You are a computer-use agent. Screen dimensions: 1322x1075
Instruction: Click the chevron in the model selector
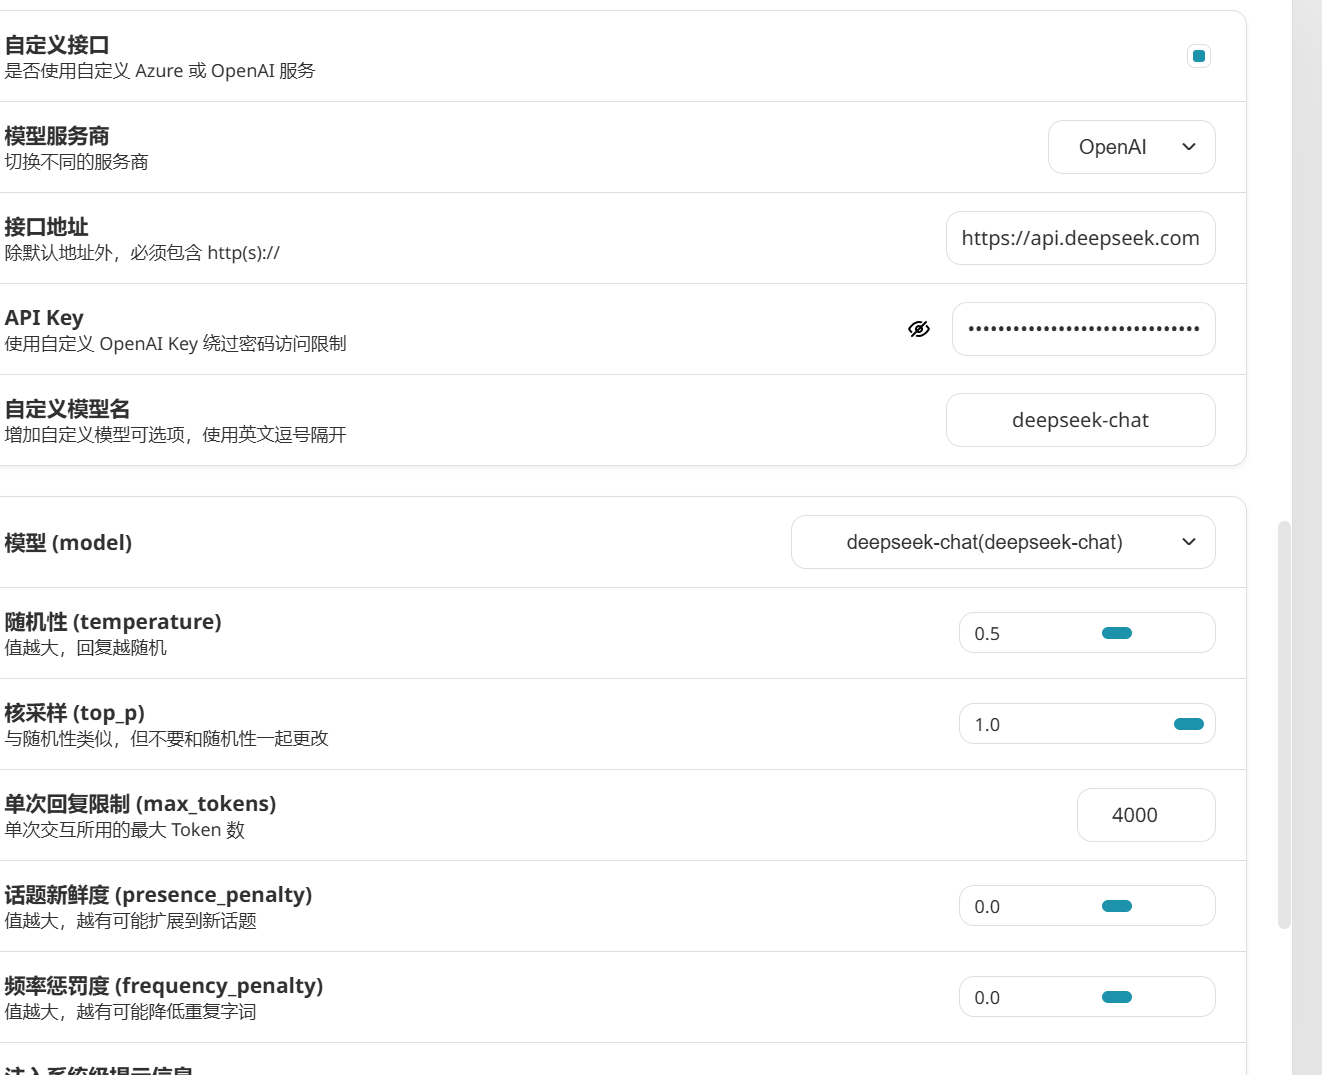[x=1189, y=542]
